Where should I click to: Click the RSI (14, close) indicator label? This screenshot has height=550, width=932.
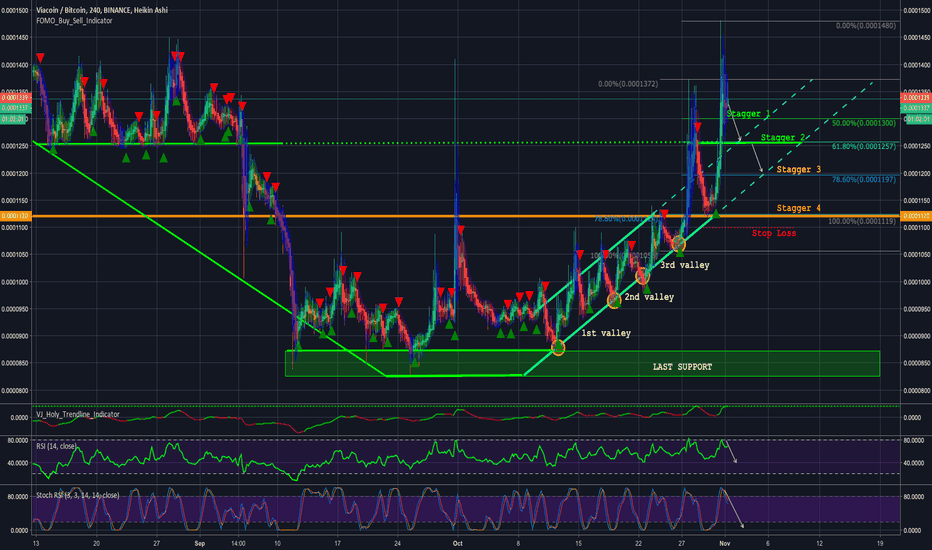(x=56, y=447)
